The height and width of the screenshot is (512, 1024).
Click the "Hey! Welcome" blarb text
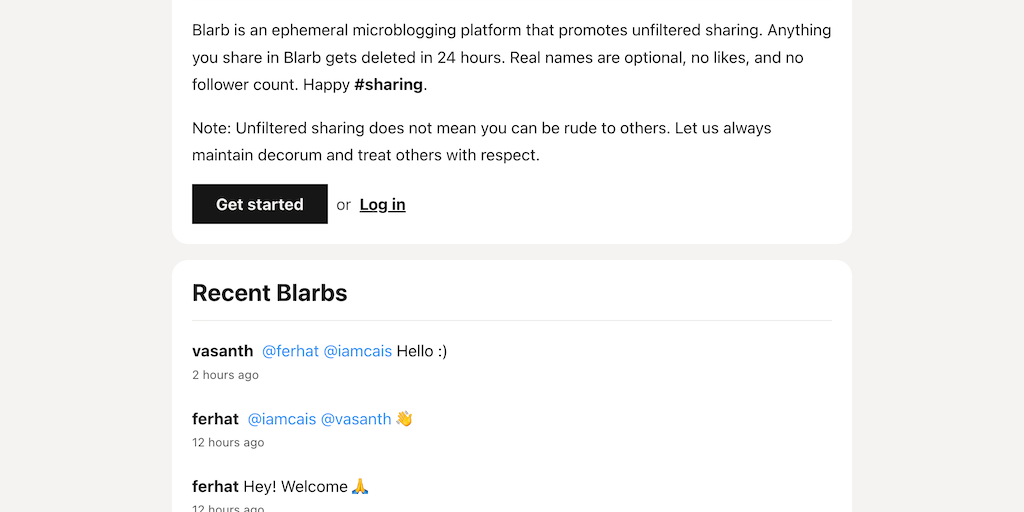[295, 487]
